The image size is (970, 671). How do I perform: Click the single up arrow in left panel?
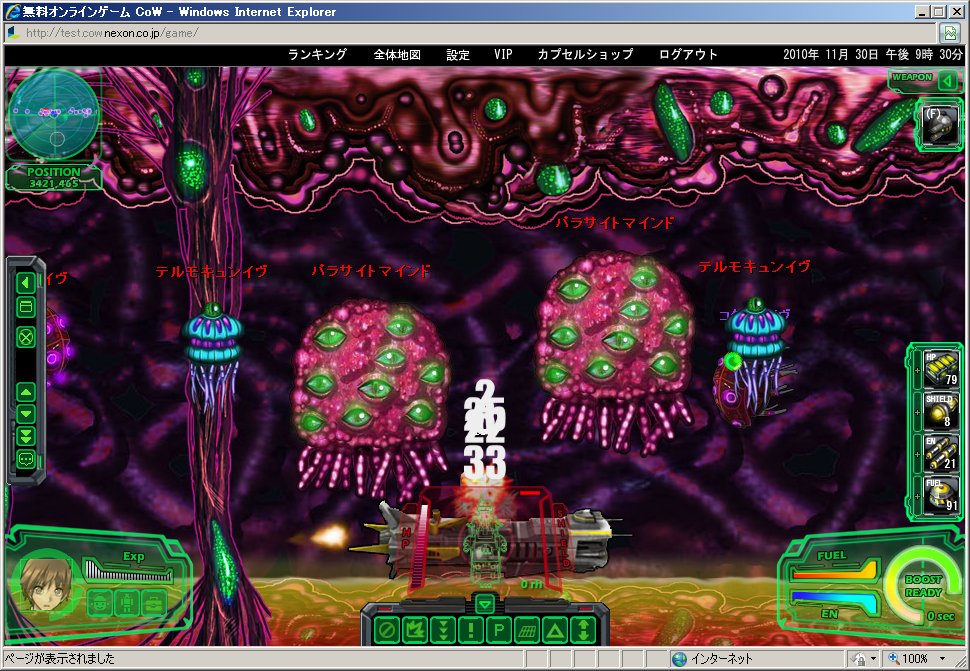click(x=25, y=392)
